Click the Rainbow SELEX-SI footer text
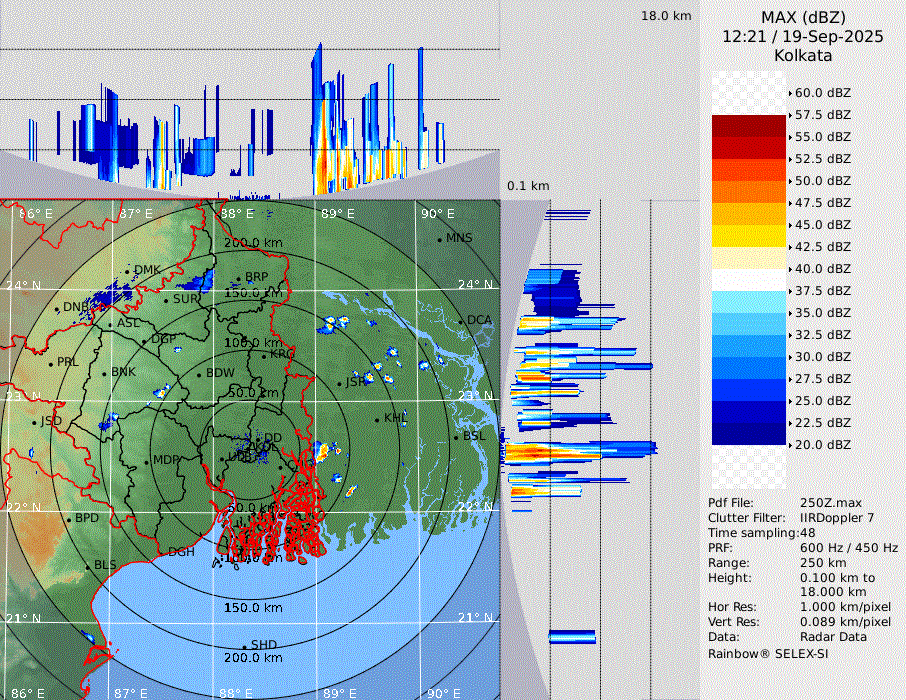This screenshot has height=700, width=906. click(768, 653)
